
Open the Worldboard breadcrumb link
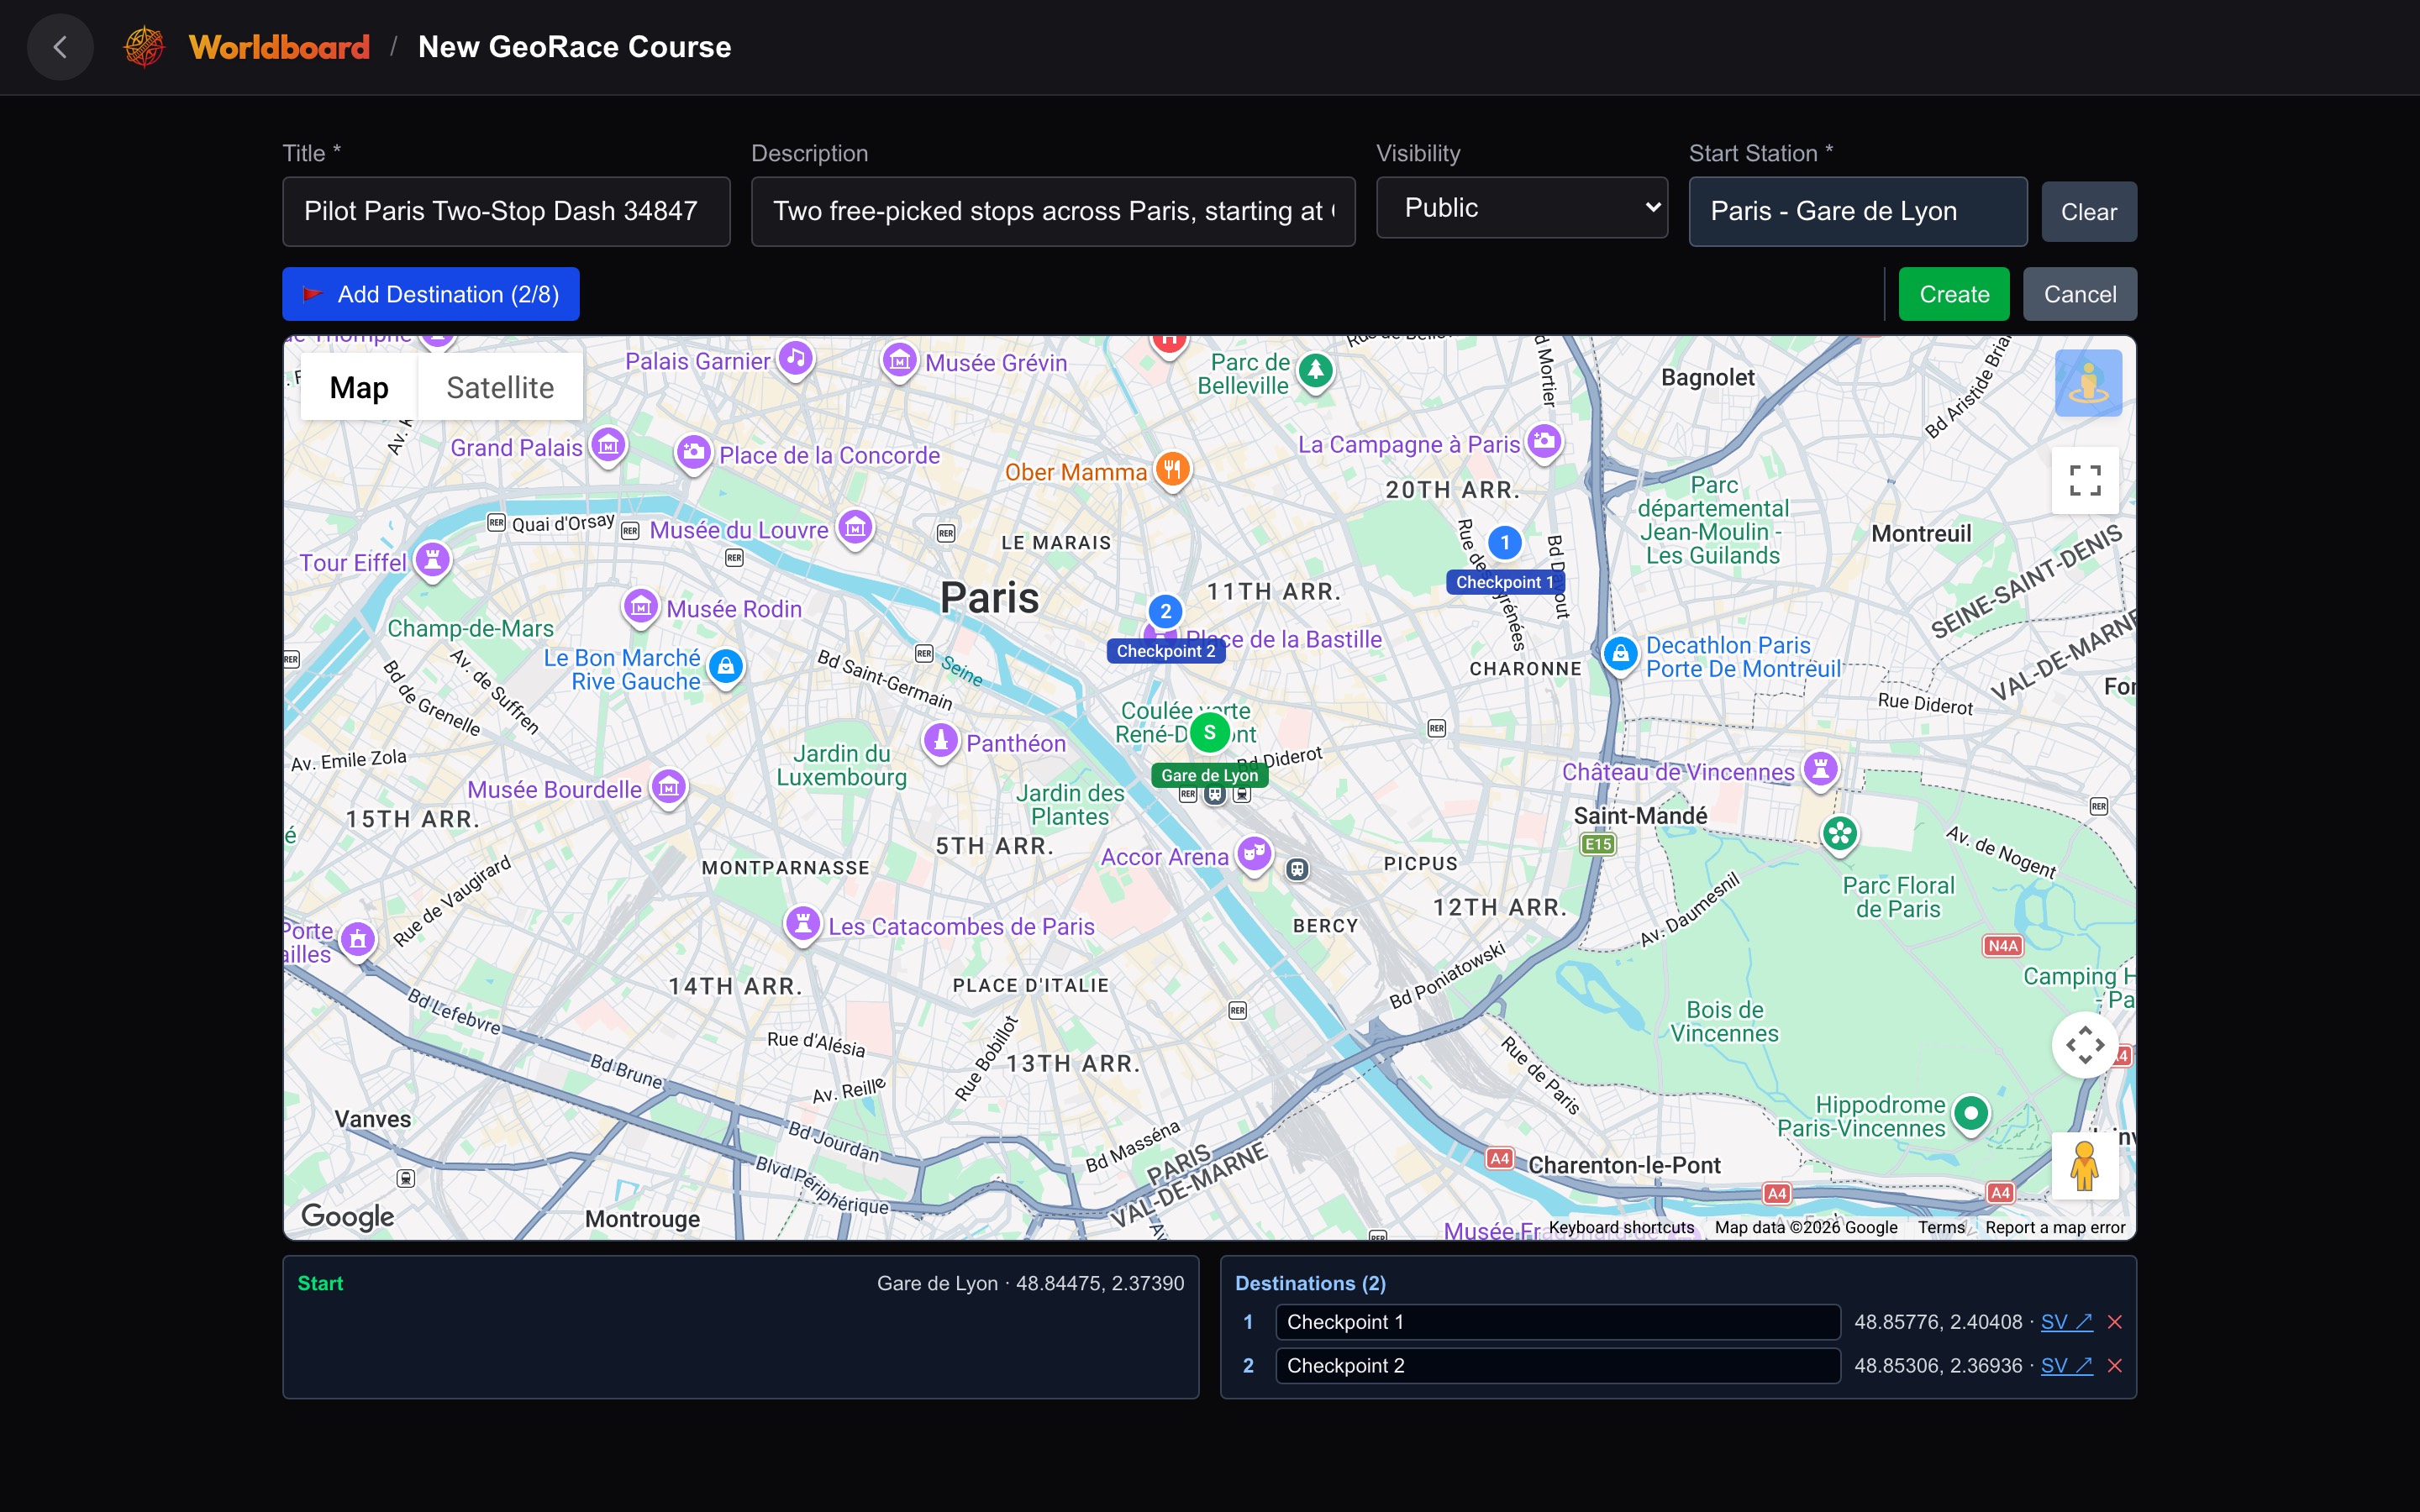279,47
